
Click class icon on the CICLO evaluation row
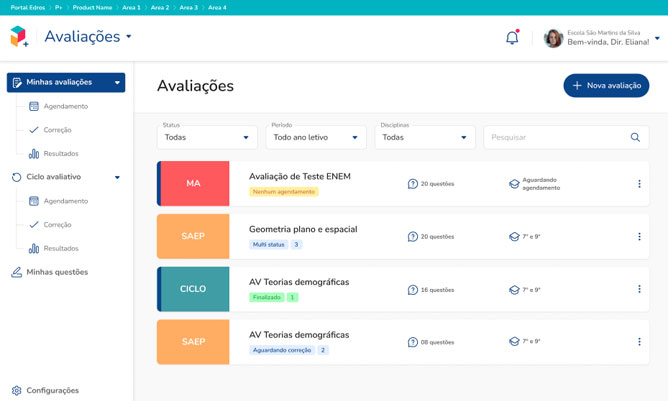(514, 290)
